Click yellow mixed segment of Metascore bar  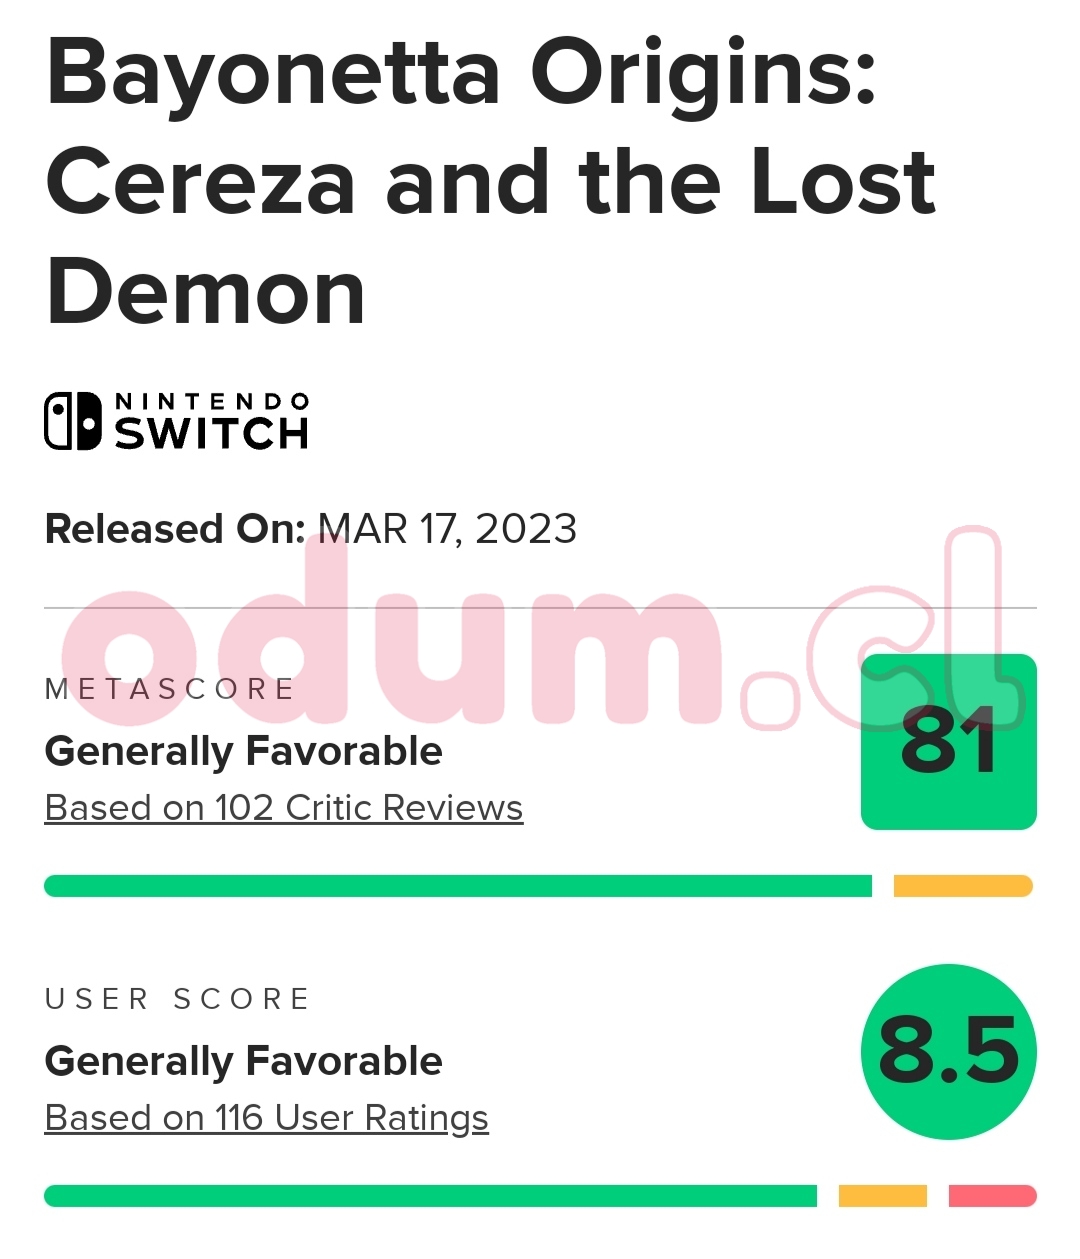pos(962,886)
